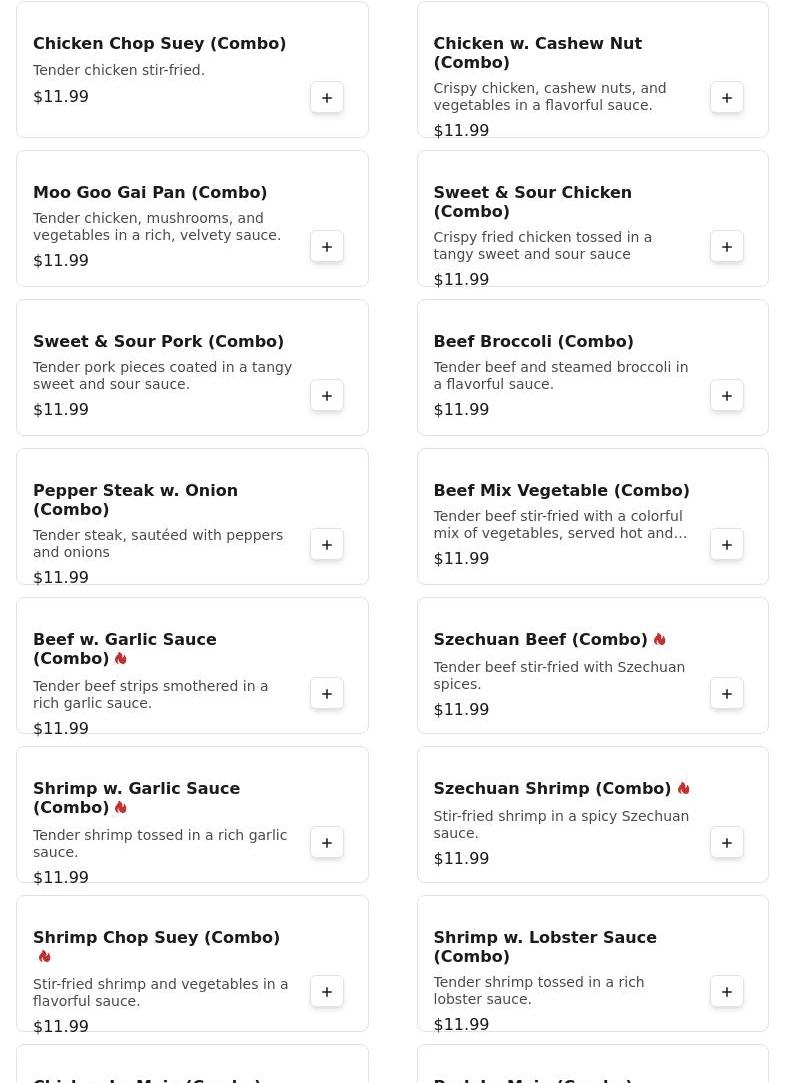This screenshot has height=1083, width=785.
Task: Select Moo Goo Gai Pan description text
Action: coord(157,227)
